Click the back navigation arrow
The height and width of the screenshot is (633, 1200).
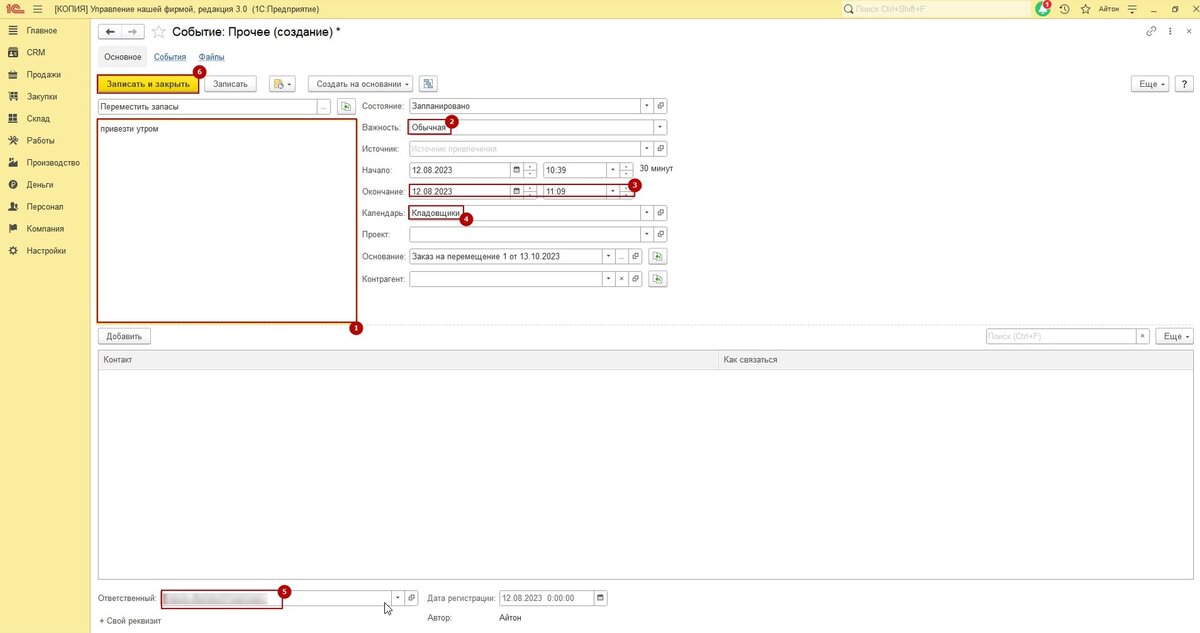point(110,32)
